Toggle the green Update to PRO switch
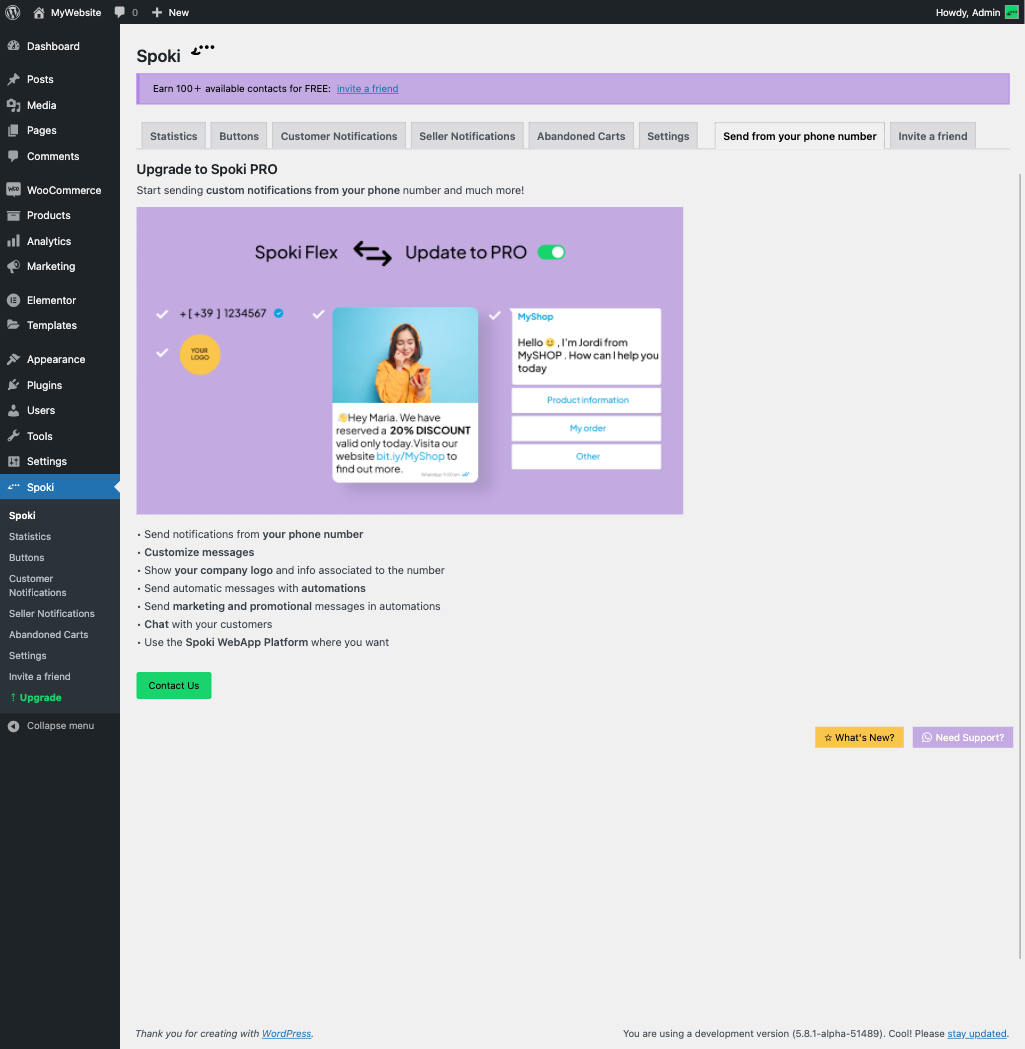Viewport: 1025px width, 1049px height. click(x=551, y=252)
